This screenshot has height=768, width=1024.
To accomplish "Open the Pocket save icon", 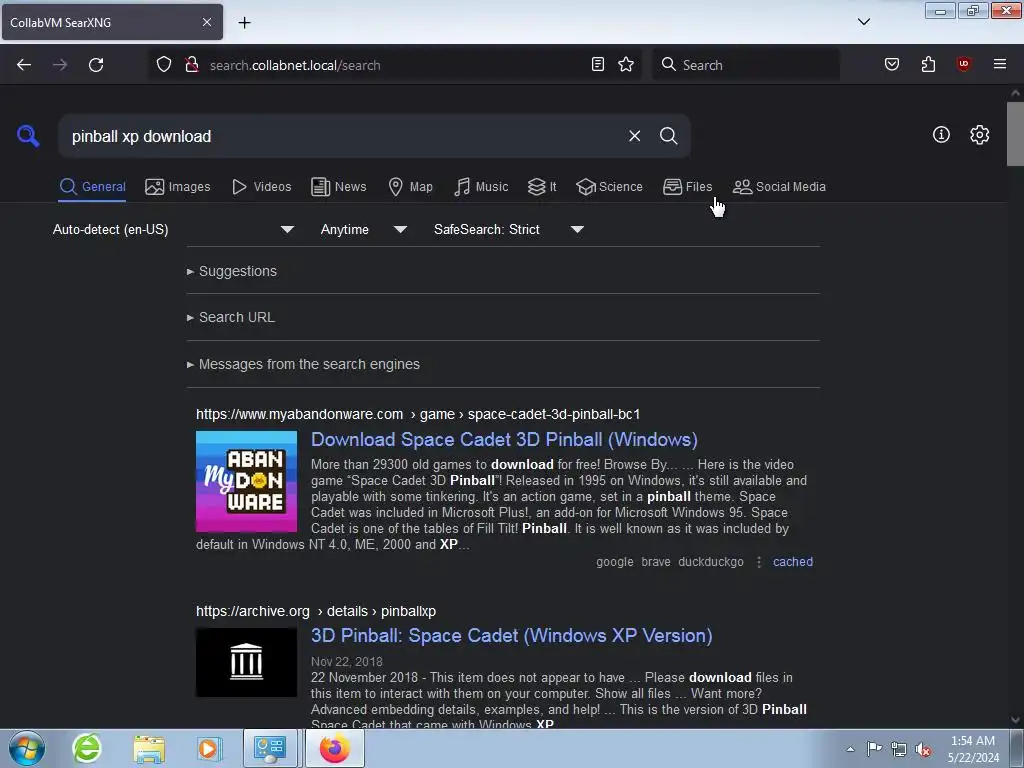I will [891, 64].
